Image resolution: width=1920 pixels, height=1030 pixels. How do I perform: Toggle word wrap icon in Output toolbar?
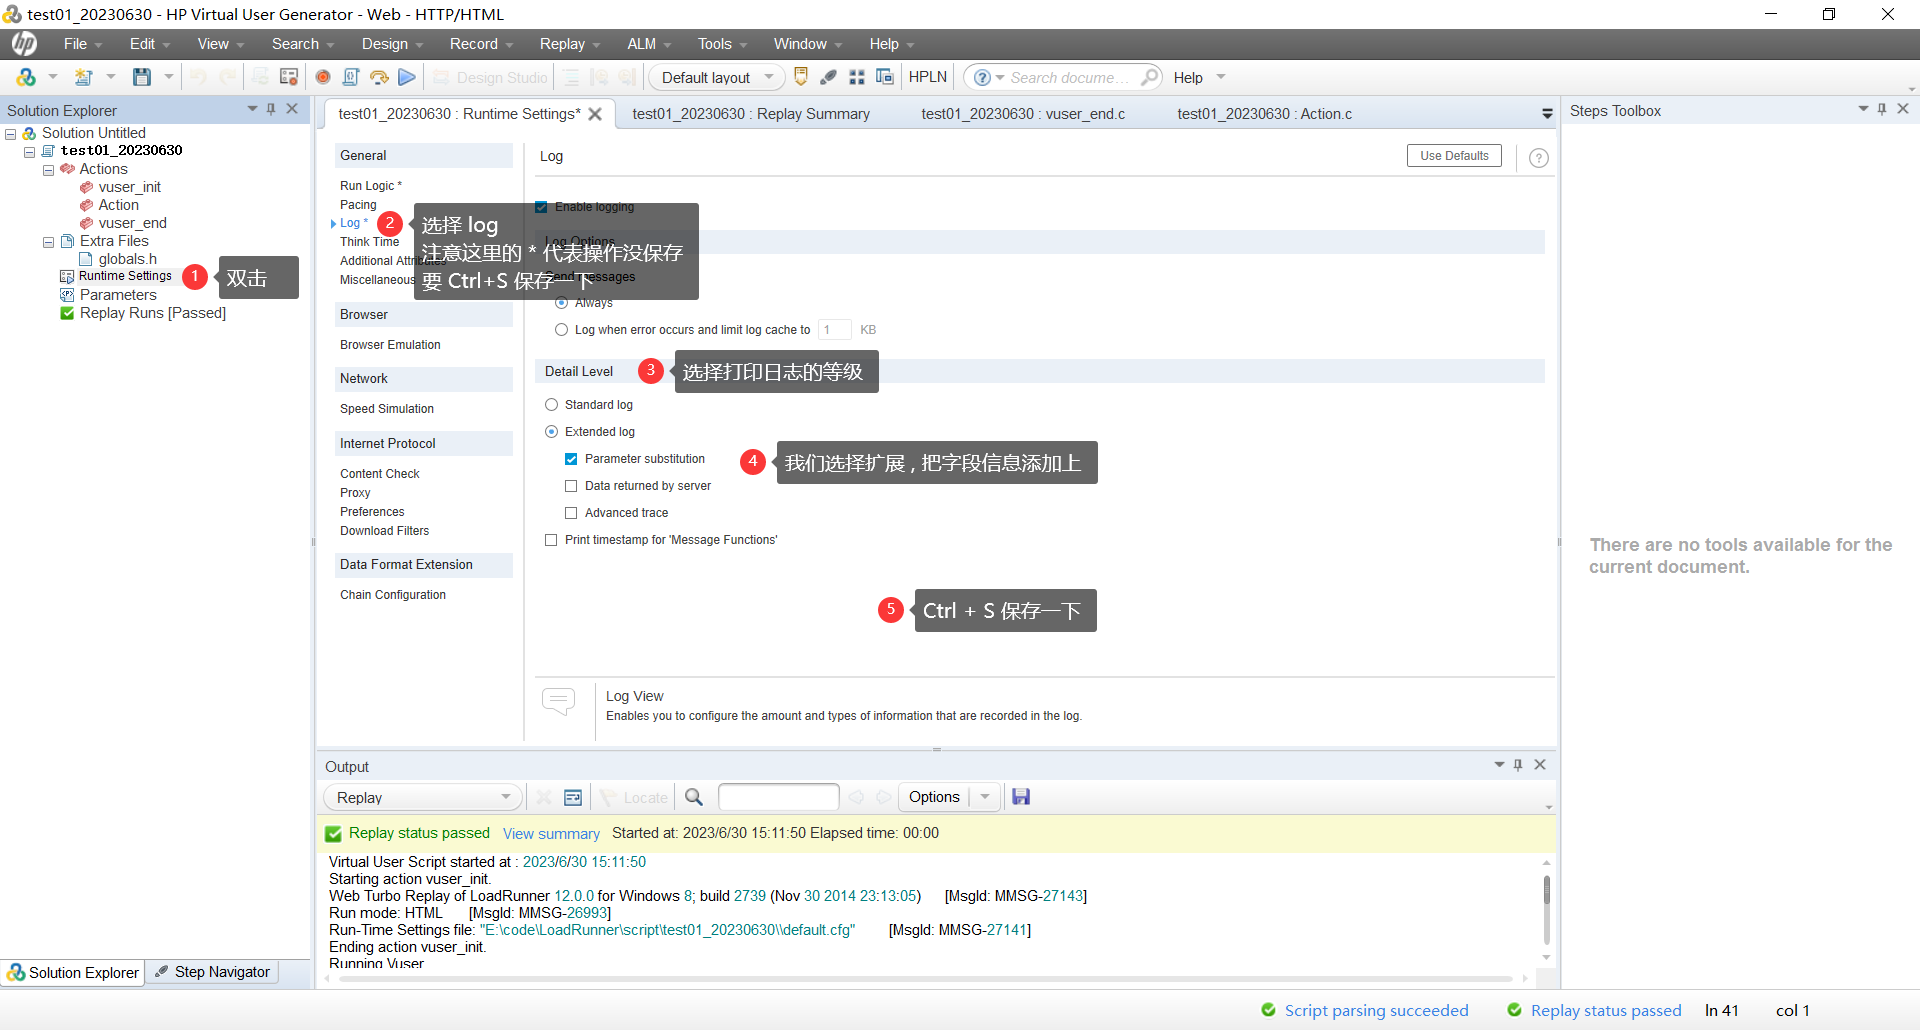(573, 797)
